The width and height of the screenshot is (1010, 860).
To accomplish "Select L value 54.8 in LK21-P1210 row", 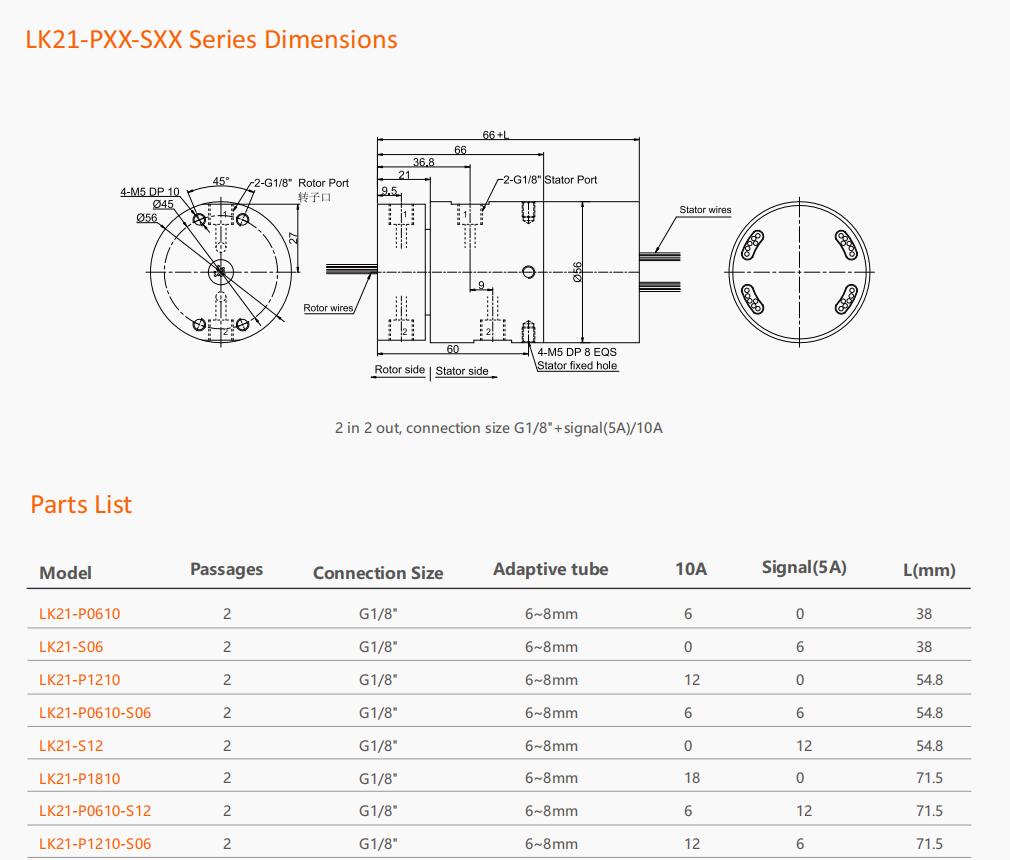I will click(x=929, y=680).
